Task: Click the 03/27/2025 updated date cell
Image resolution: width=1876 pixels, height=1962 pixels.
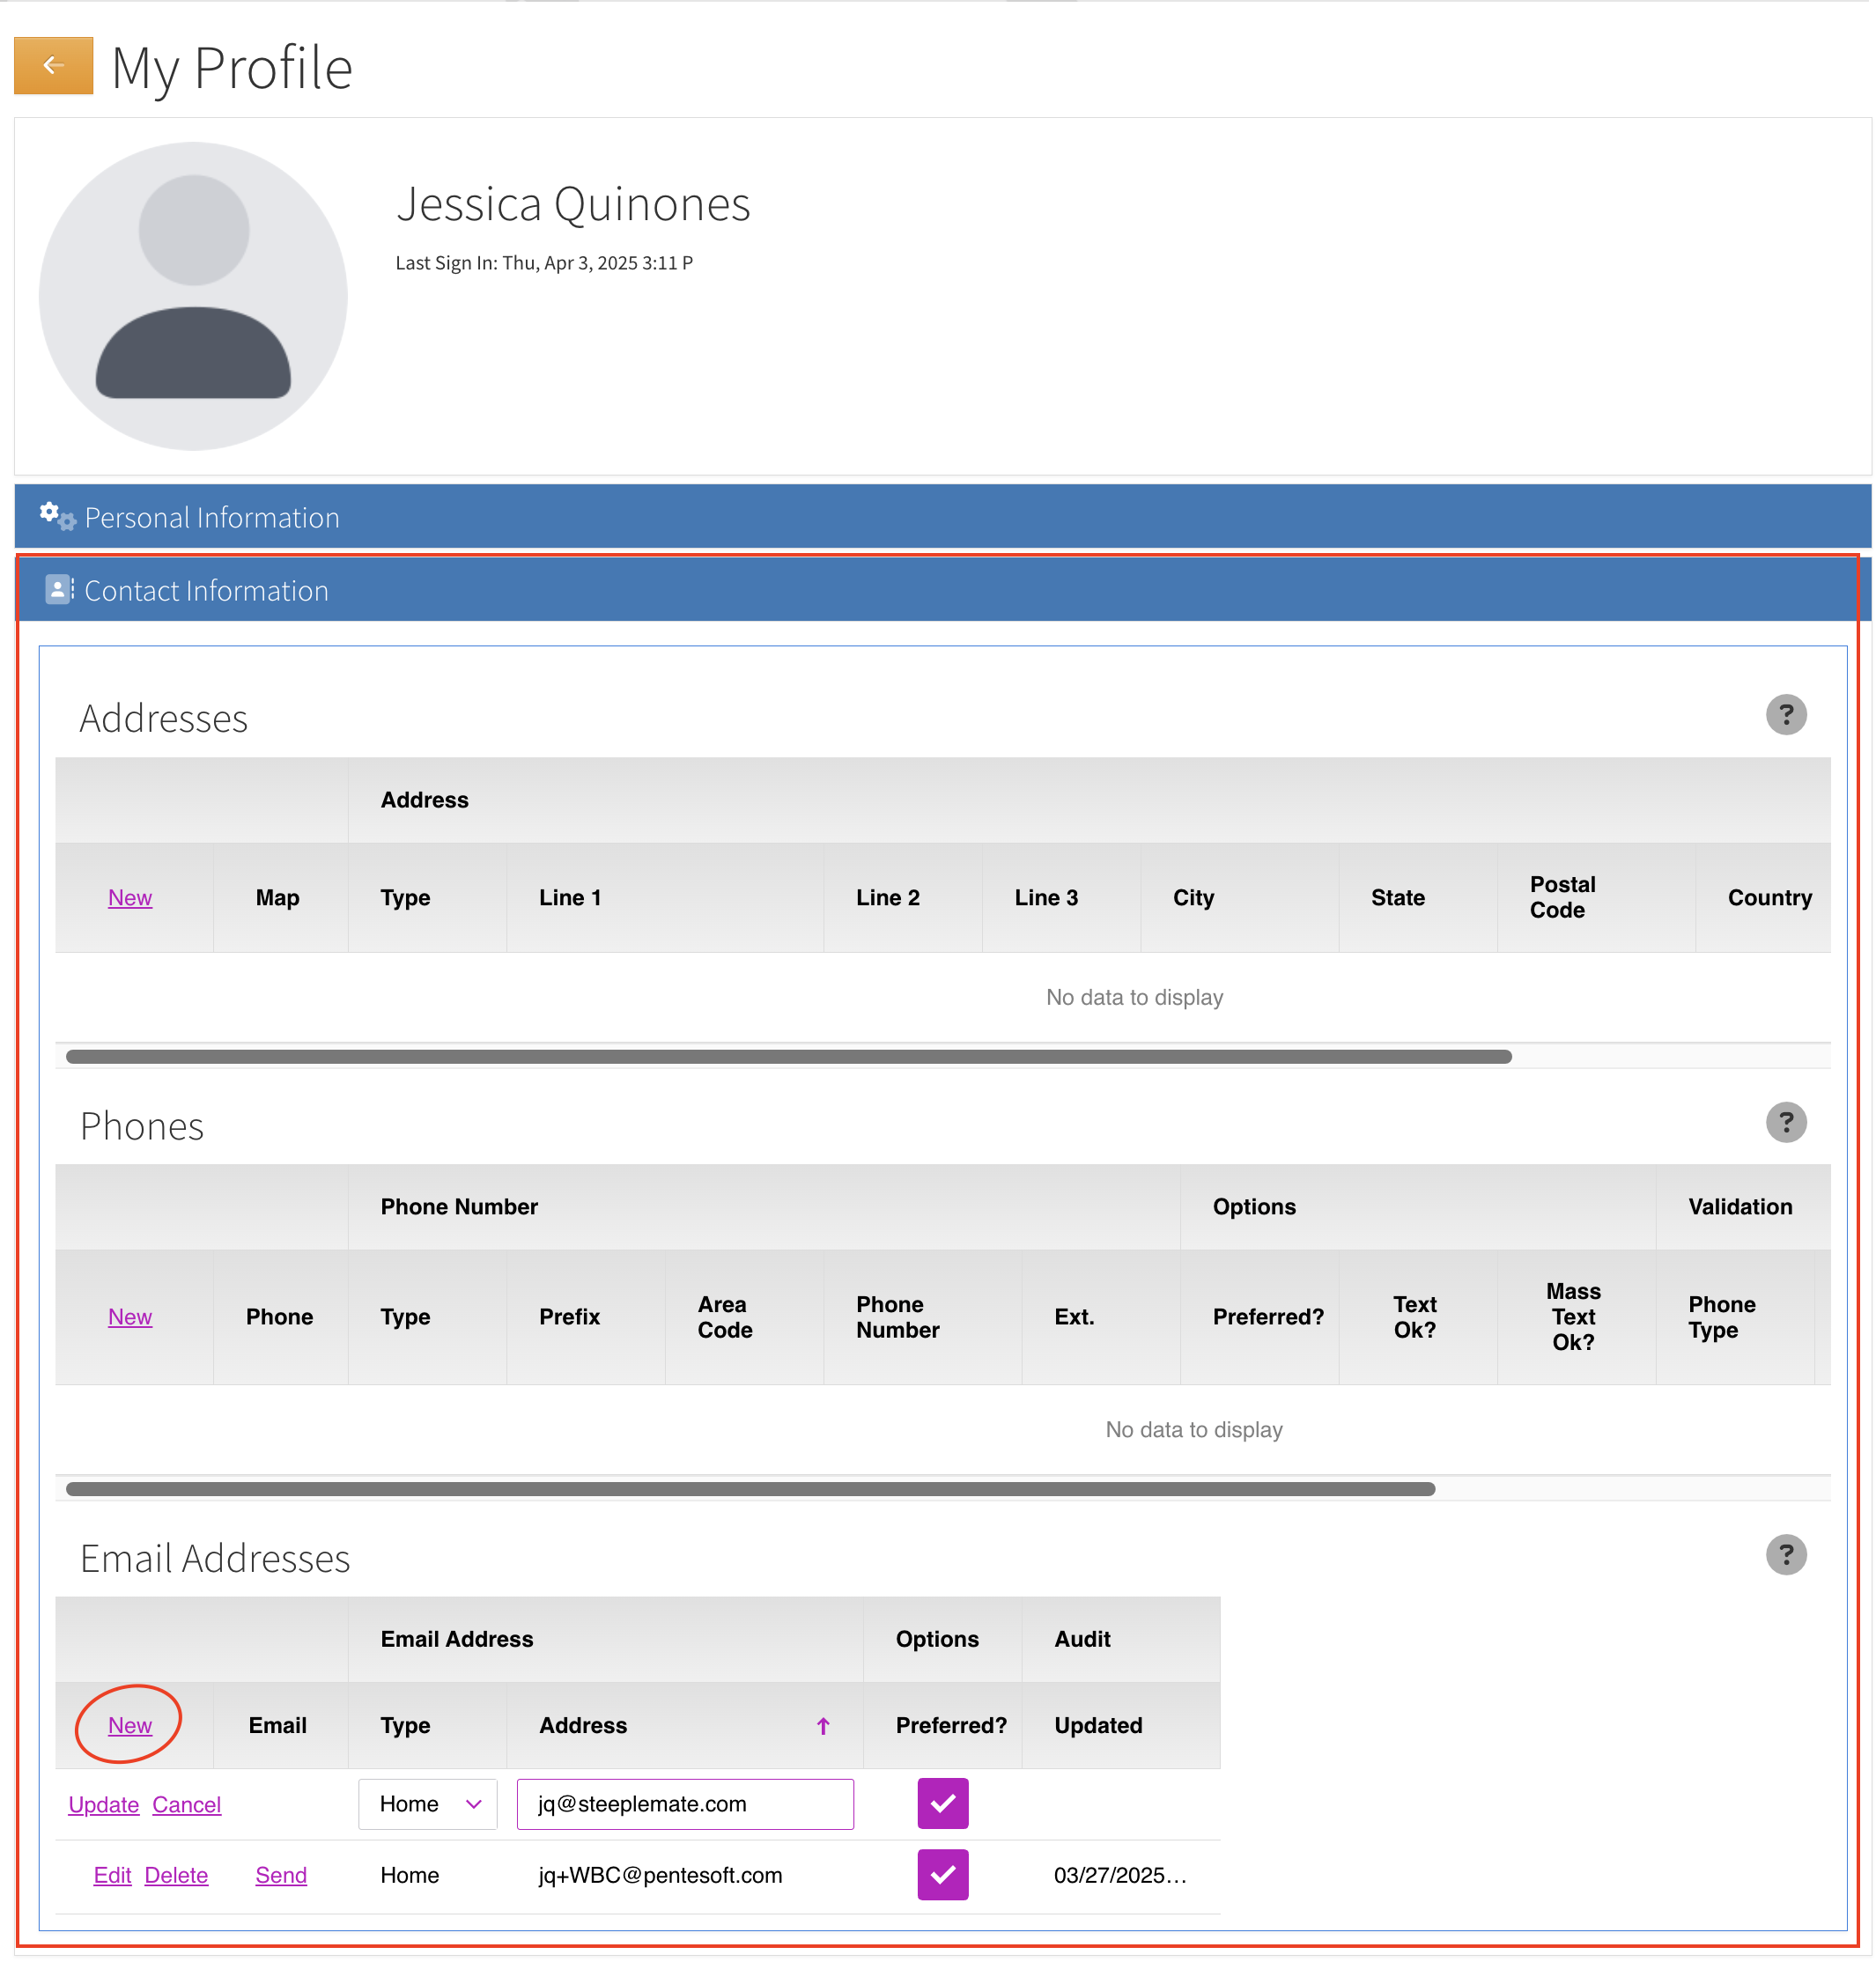Action: coord(1120,1876)
